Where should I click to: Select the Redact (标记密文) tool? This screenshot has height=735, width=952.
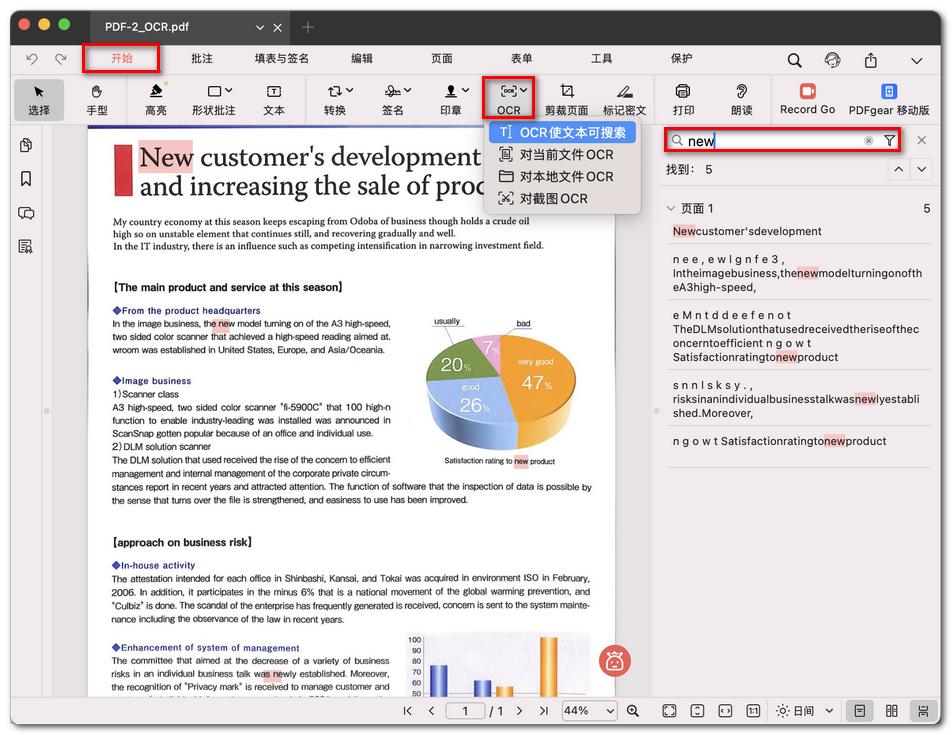[x=624, y=99]
